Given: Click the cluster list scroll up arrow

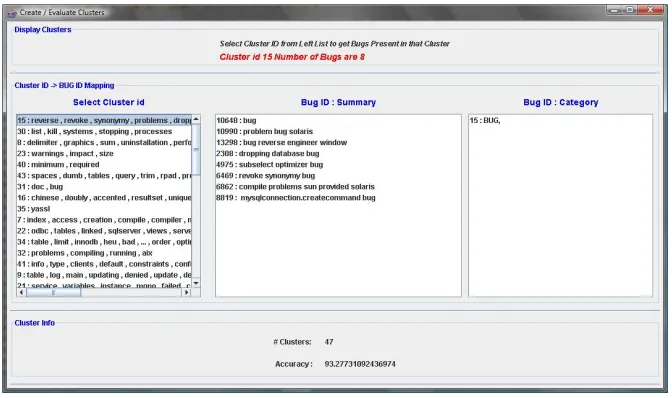Looking at the screenshot, I should [x=196, y=119].
